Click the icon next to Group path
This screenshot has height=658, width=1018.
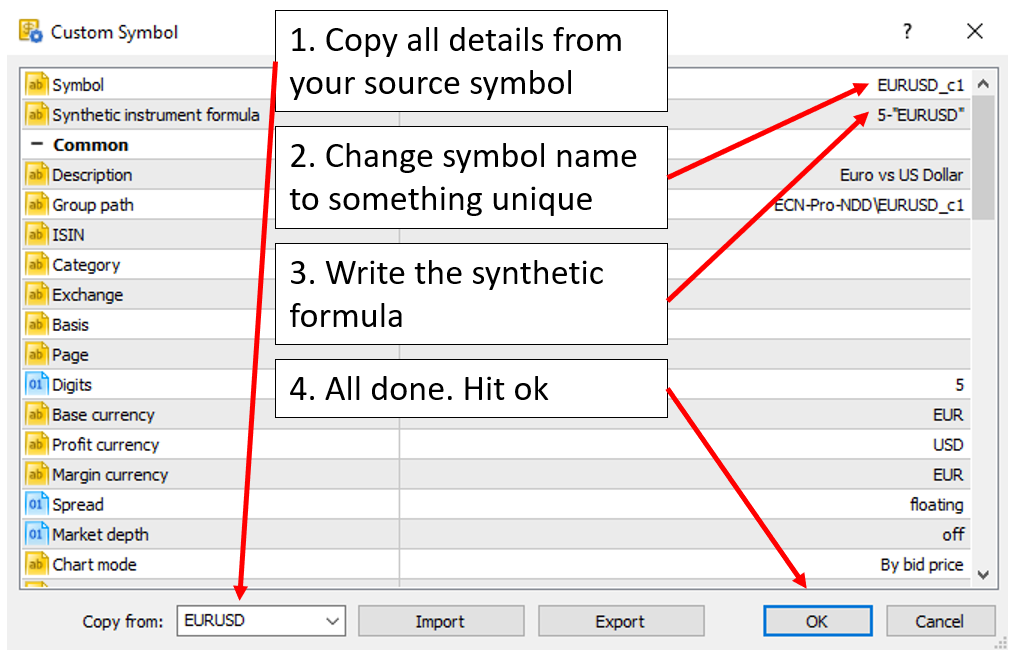(36, 204)
